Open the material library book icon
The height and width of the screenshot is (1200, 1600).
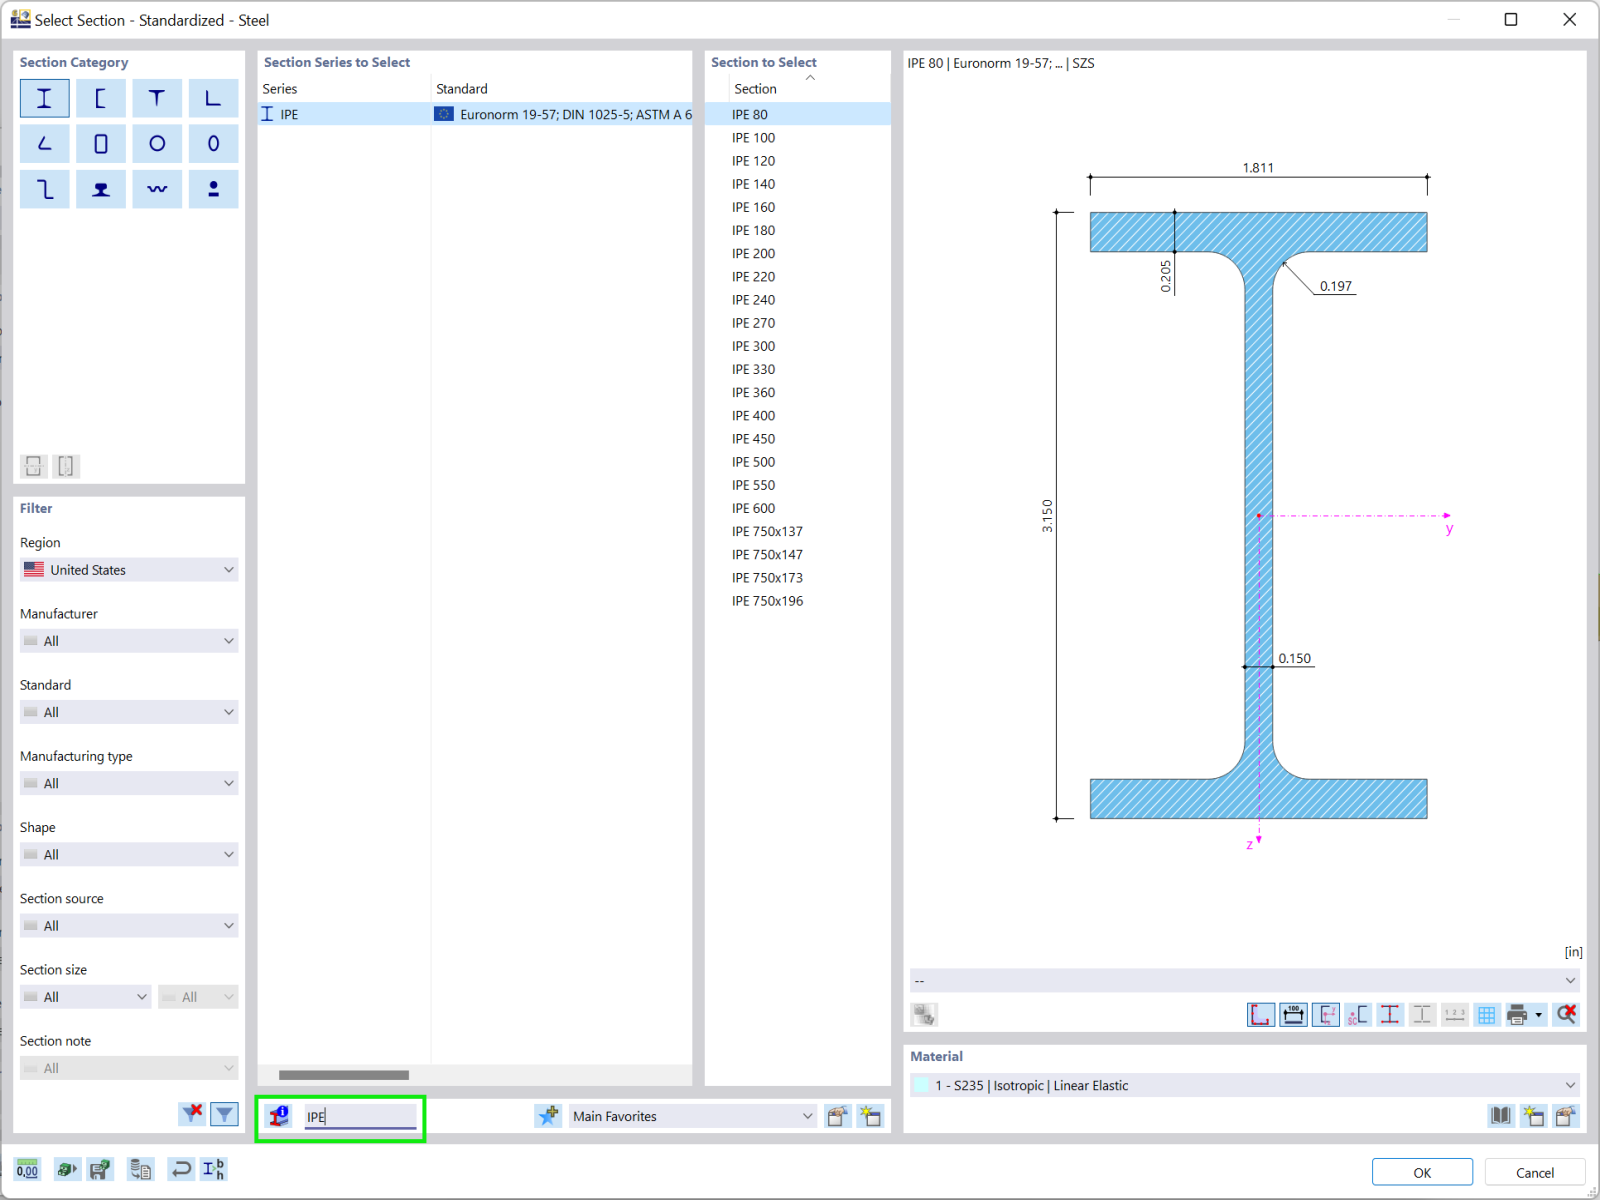click(x=1501, y=1116)
